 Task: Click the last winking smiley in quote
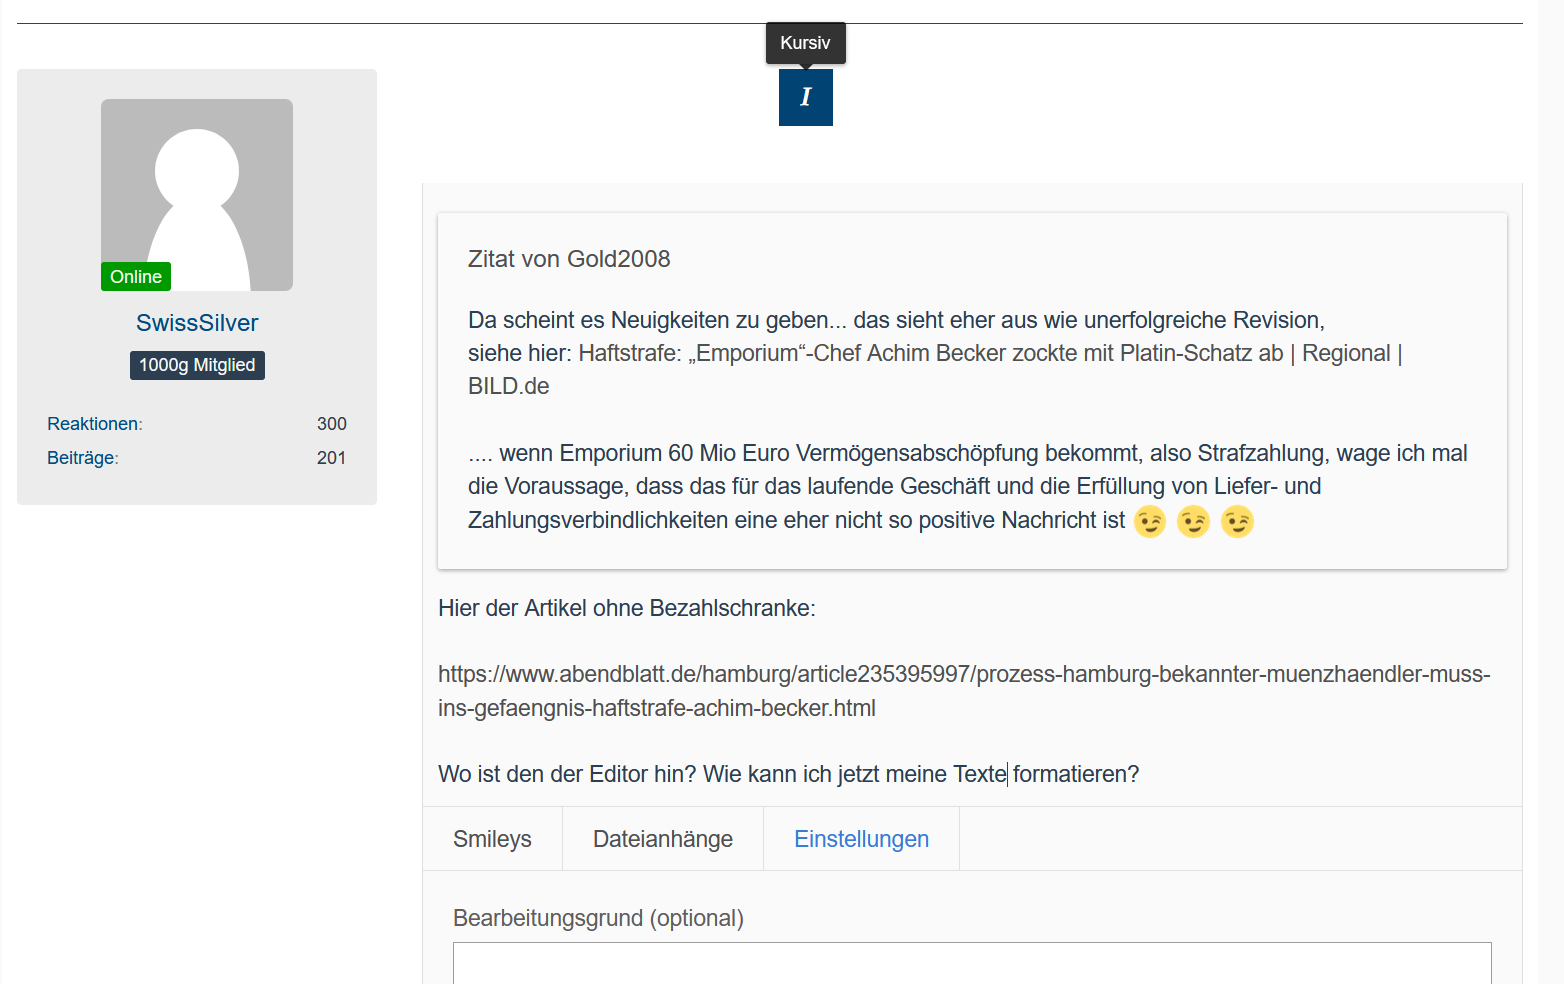1237,522
